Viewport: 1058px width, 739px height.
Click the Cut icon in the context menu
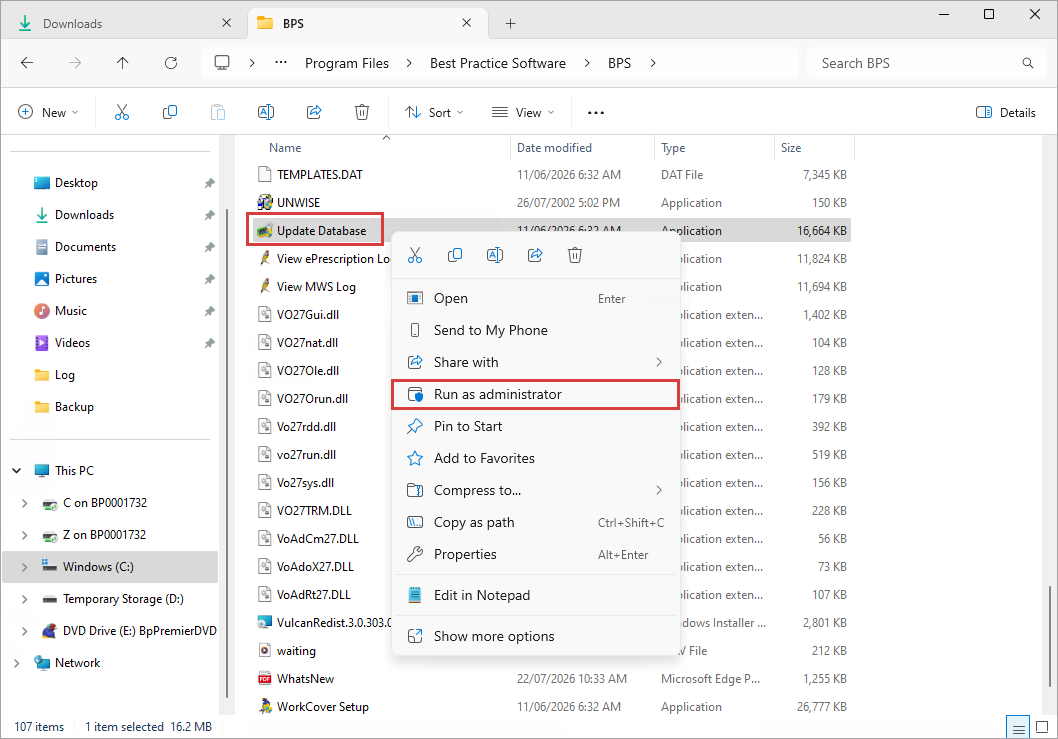(415, 255)
